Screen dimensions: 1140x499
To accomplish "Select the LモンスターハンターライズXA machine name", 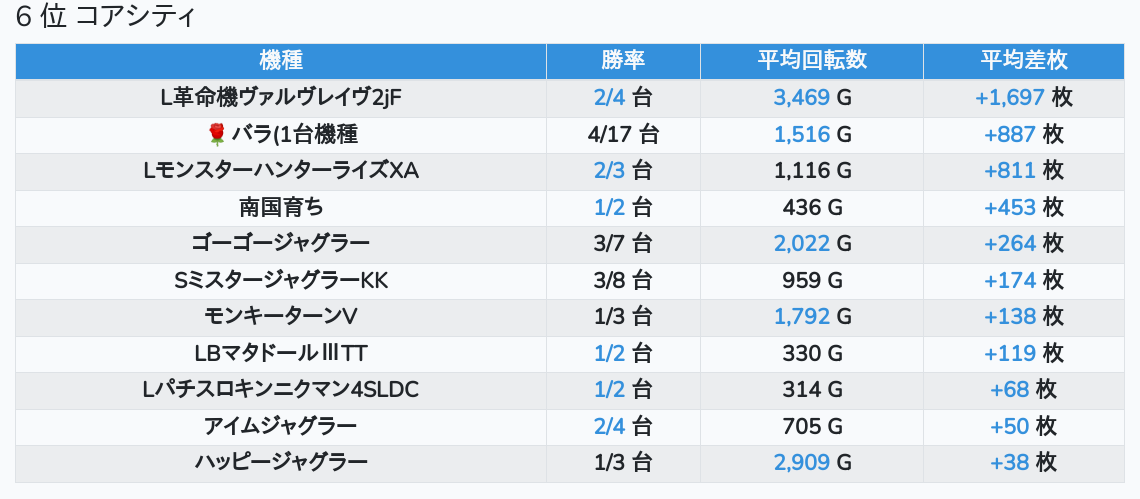I will pos(280,170).
